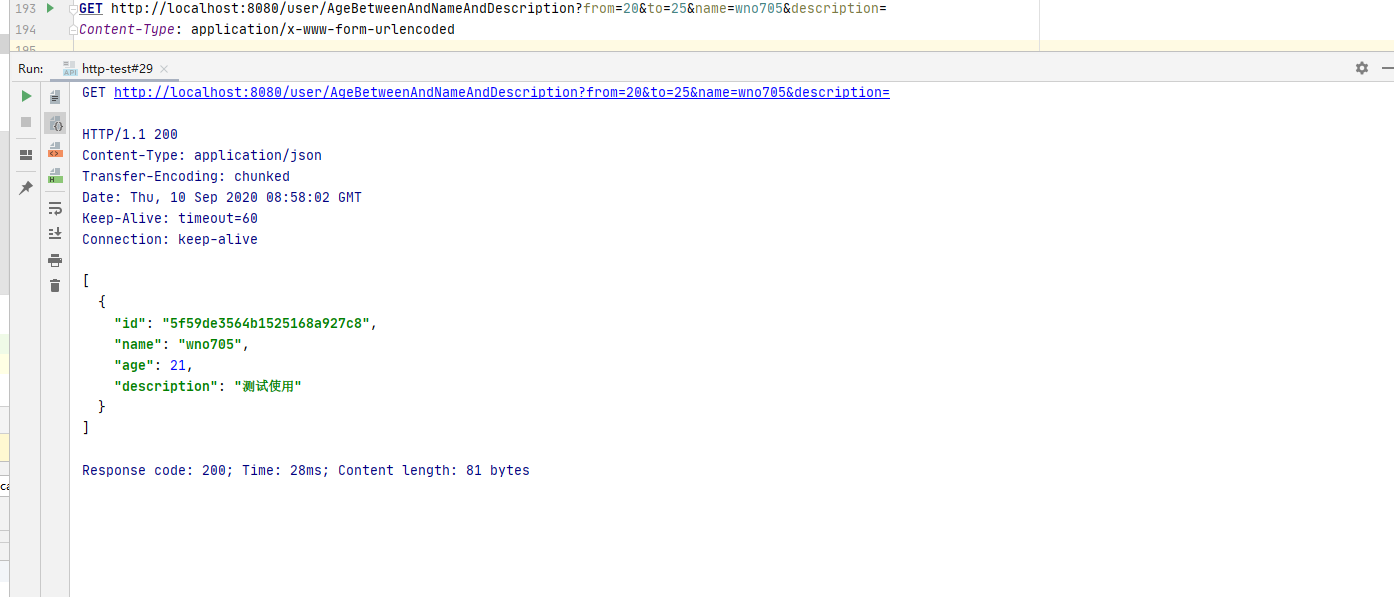This screenshot has height=597, width=1394.
Task: Switch to XML view format icon
Action: (x=55, y=150)
